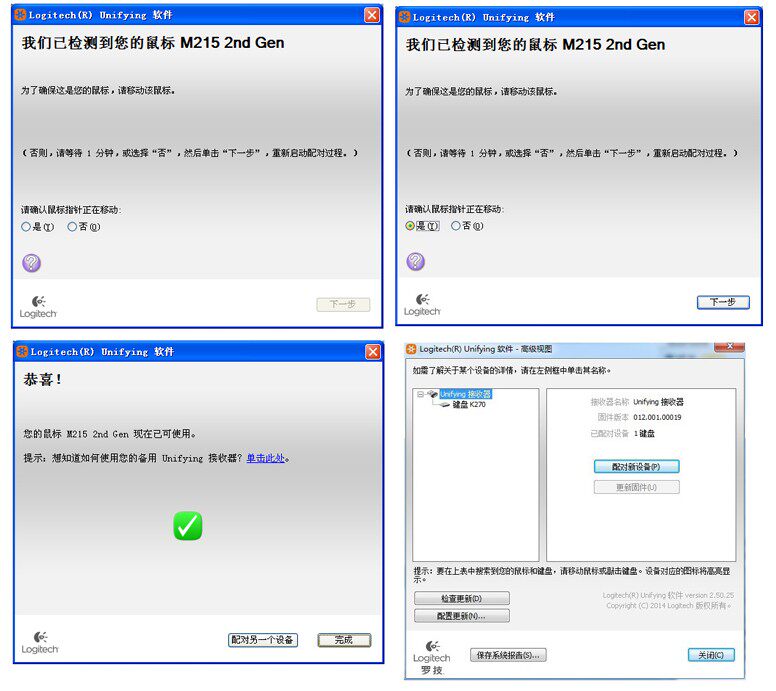Close the advanced view window
The height and width of the screenshot is (691, 776).
(x=729, y=346)
